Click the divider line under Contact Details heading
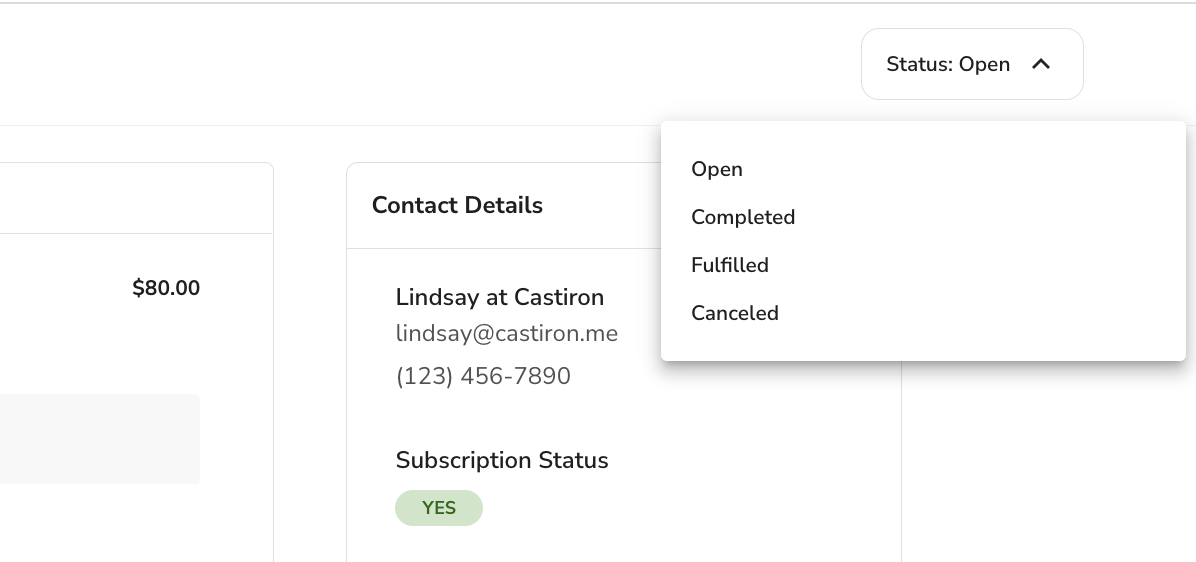This screenshot has width=1196, height=562. tap(503, 249)
